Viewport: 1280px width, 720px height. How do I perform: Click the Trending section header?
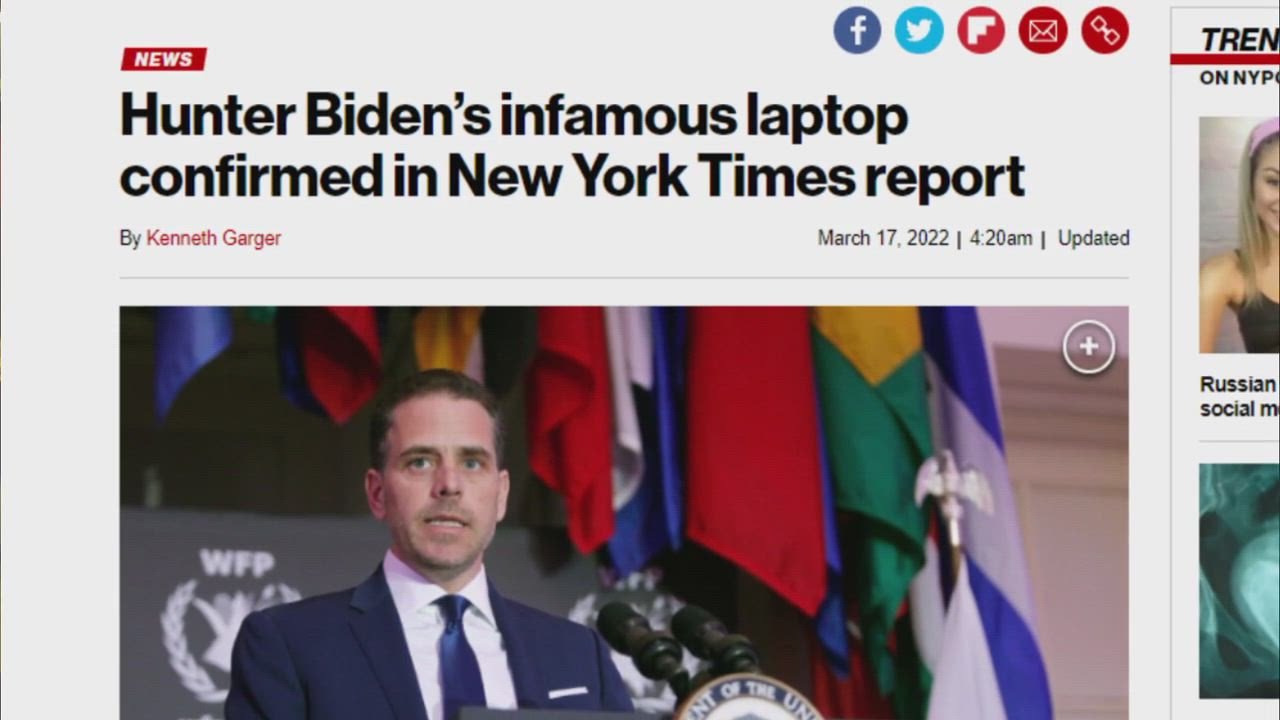(1240, 40)
